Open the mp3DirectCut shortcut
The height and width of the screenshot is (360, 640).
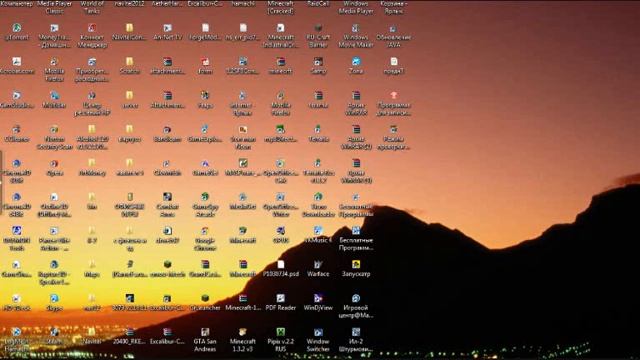click(280, 129)
